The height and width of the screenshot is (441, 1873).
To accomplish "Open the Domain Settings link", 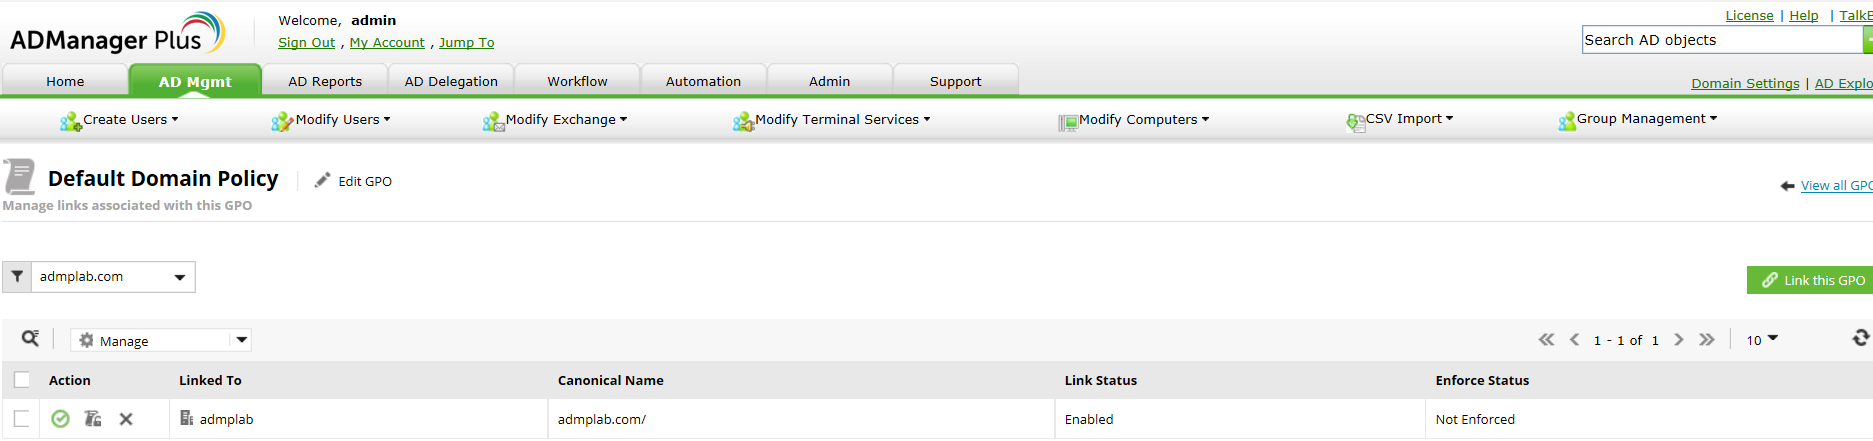I will 1745,83.
